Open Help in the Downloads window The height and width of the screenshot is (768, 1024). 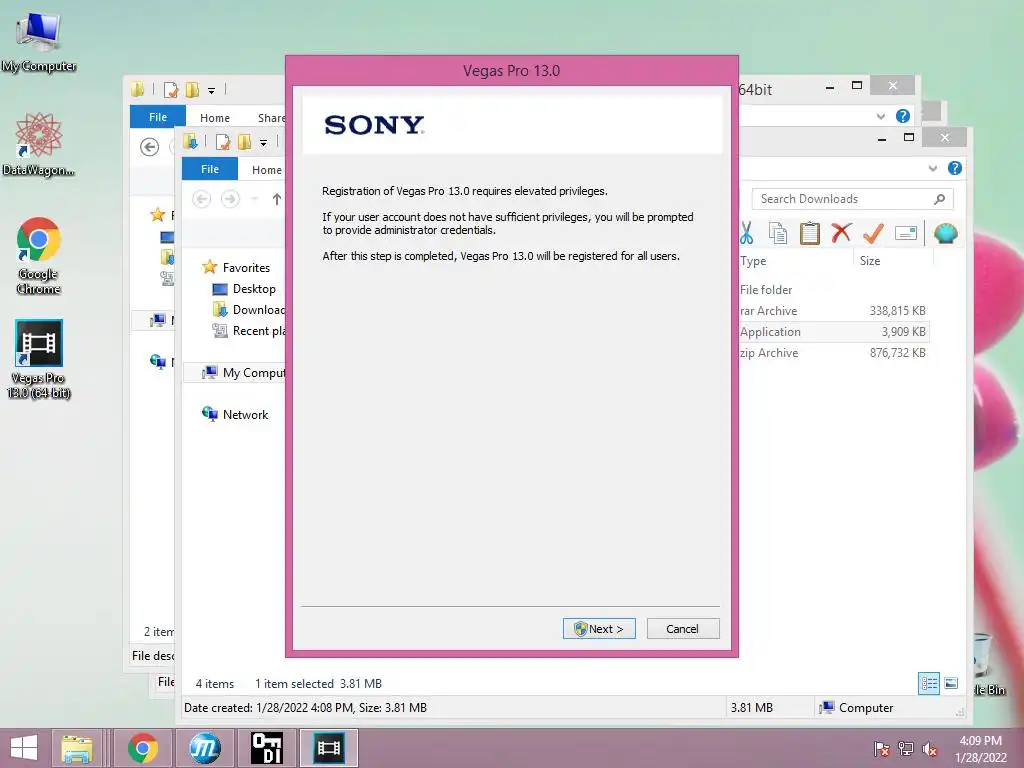pyautogui.click(x=955, y=168)
